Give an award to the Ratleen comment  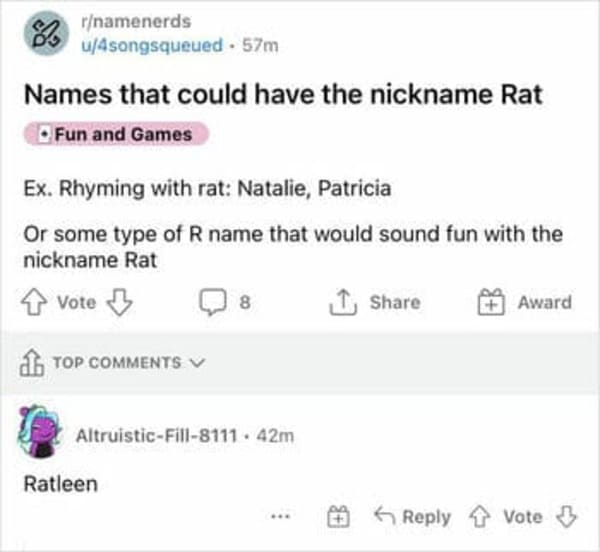point(338,517)
